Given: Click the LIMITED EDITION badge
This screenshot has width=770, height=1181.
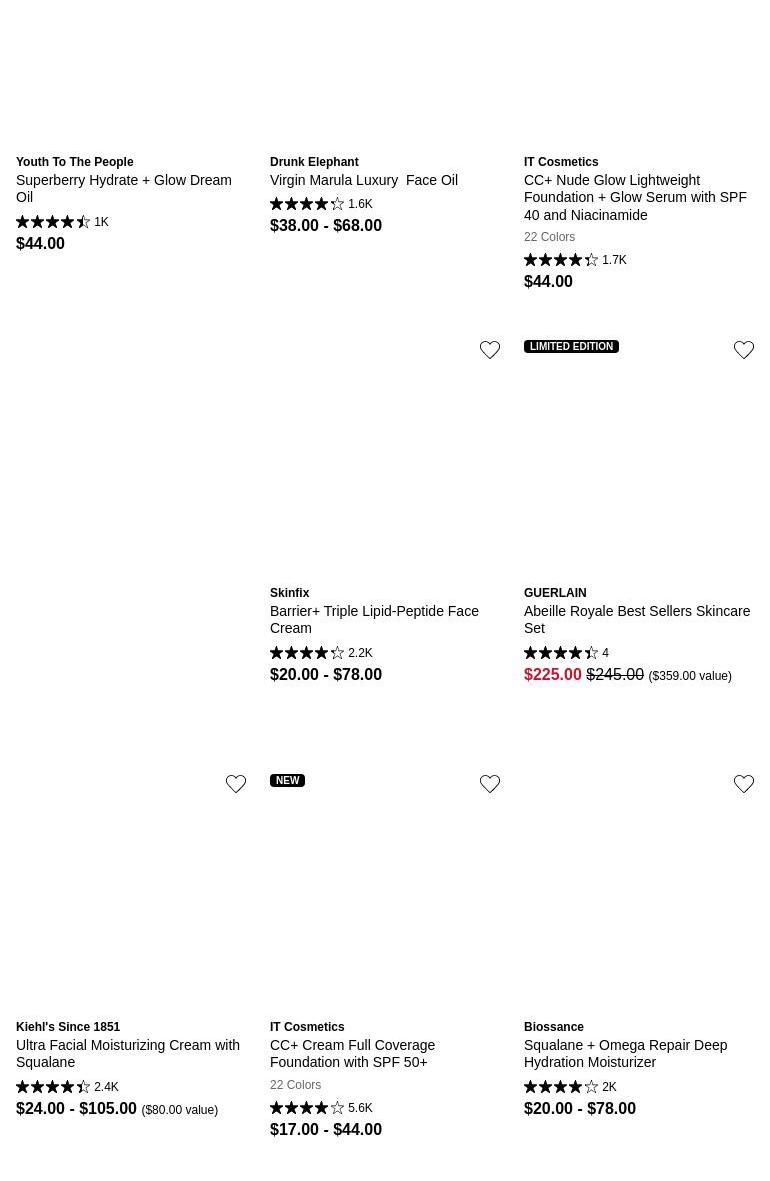Looking at the screenshot, I should click(571, 346).
